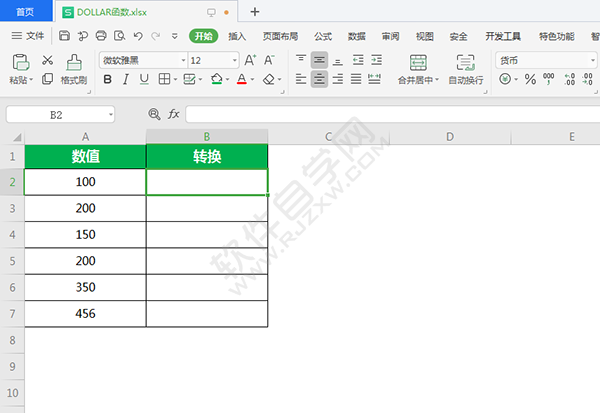Toggle underline formatting

[144, 79]
